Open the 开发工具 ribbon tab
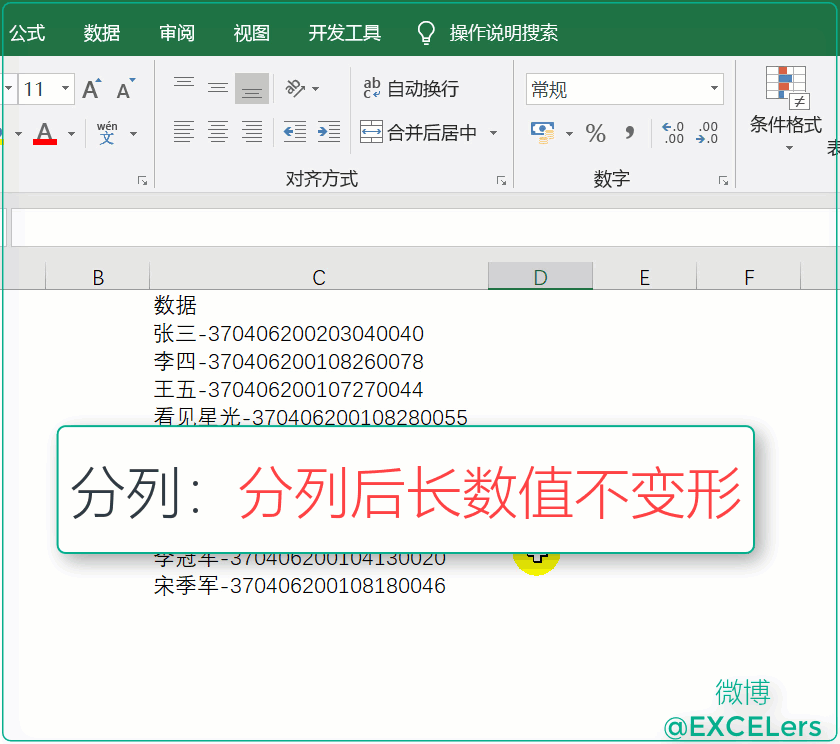840x744 pixels. [345, 33]
